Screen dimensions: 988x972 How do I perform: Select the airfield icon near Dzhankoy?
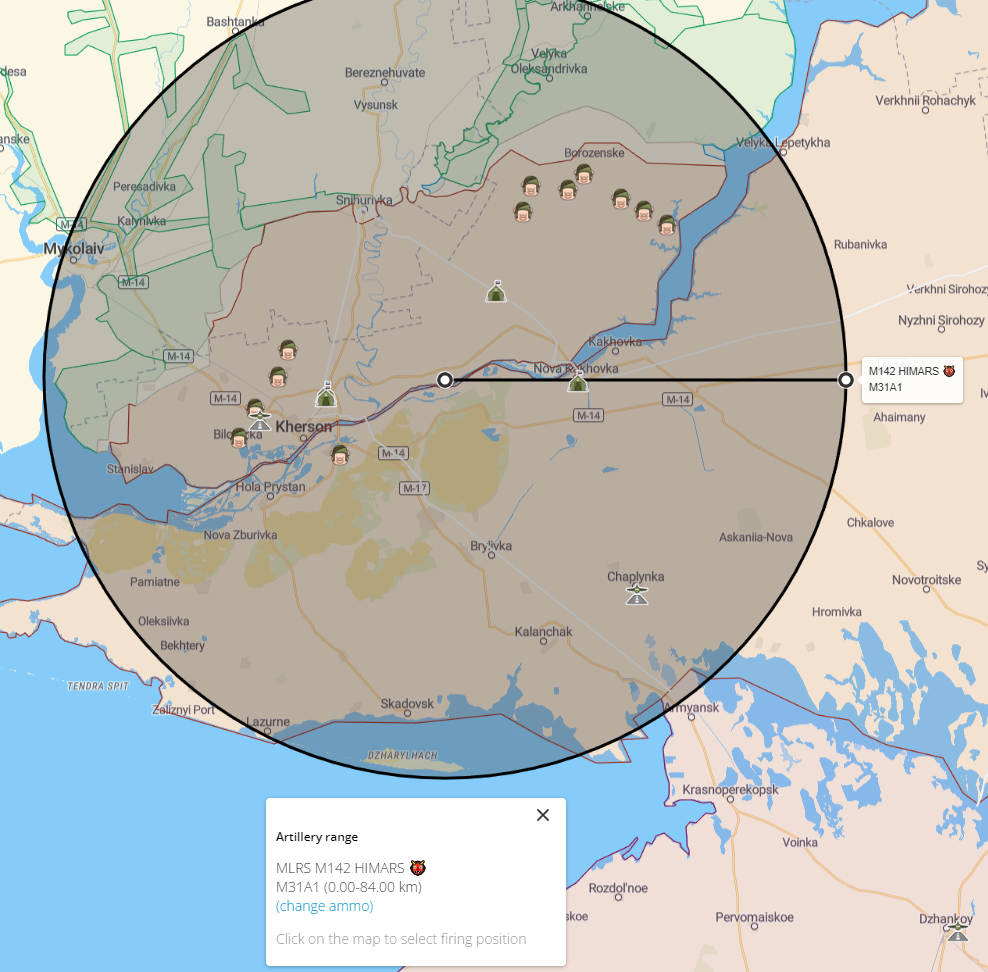pyautogui.click(x=958, y=932)
